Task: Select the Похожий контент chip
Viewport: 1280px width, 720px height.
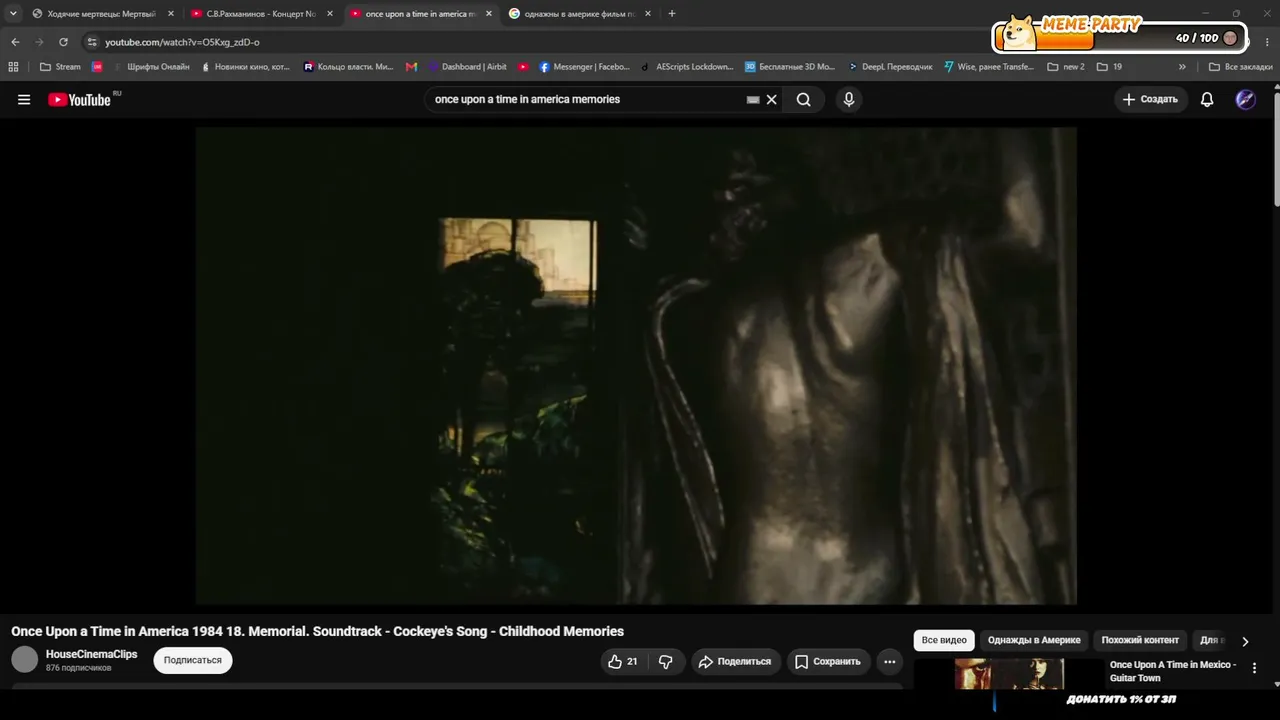Action: (1140, 640)
